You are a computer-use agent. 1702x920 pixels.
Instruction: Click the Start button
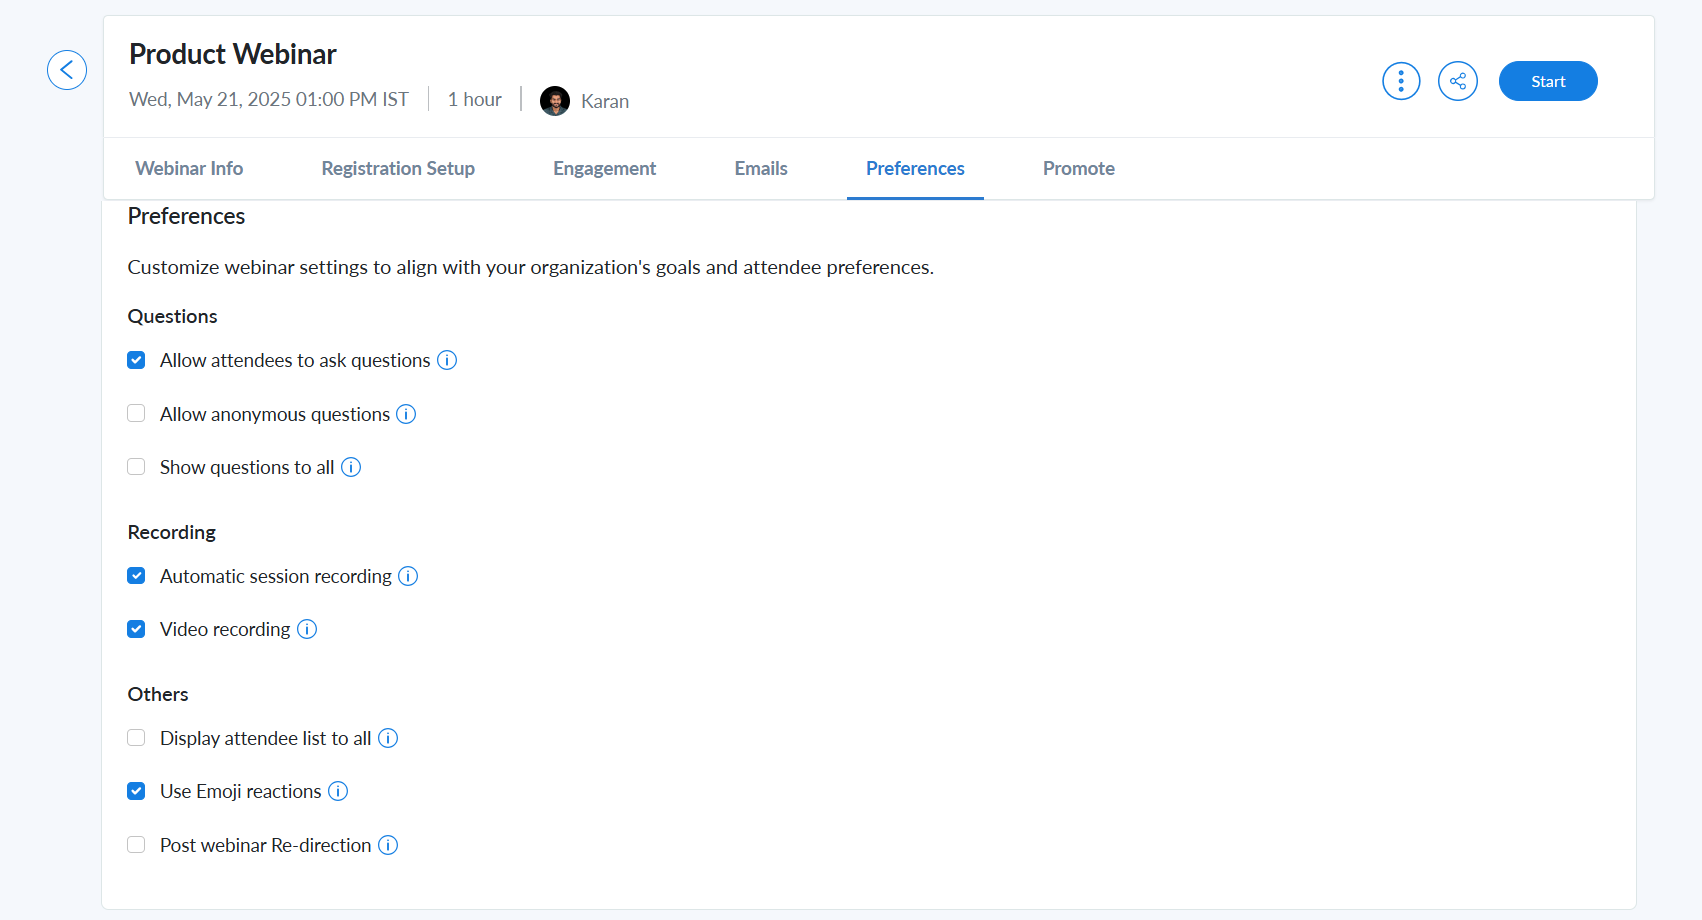1548,81
